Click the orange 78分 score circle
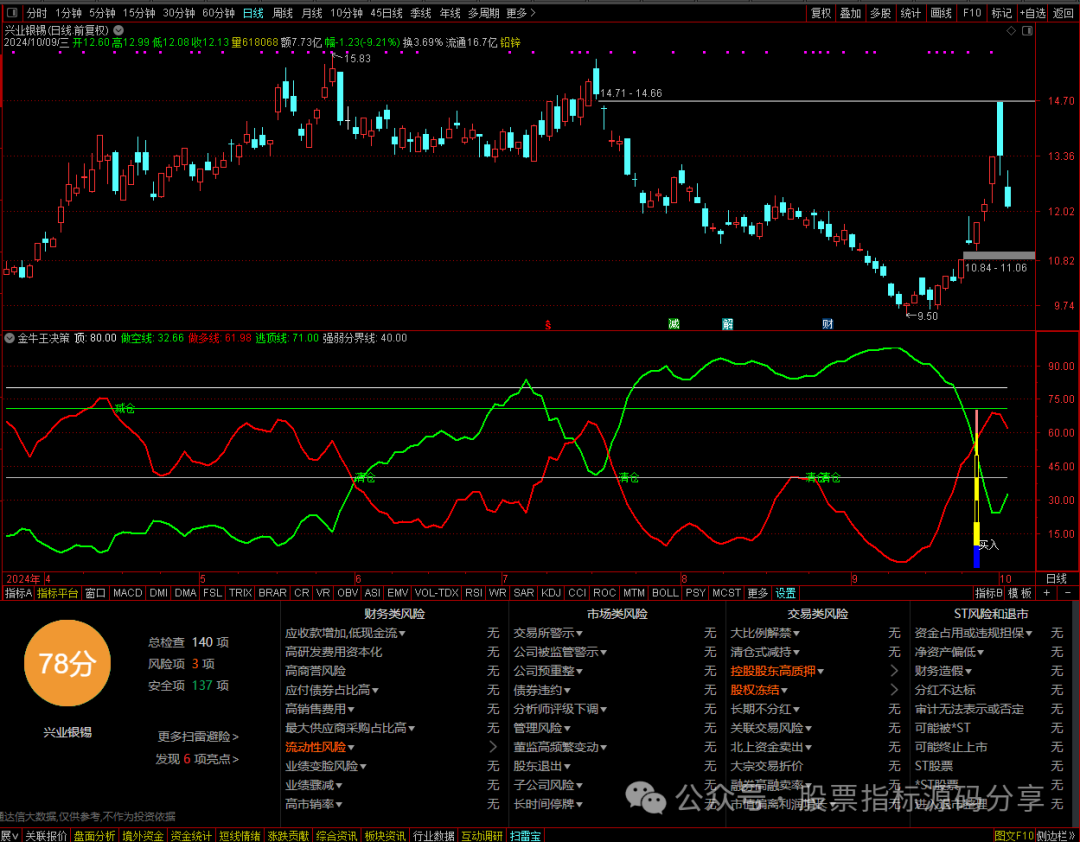The image size is (1080, 842). point(67,663)
